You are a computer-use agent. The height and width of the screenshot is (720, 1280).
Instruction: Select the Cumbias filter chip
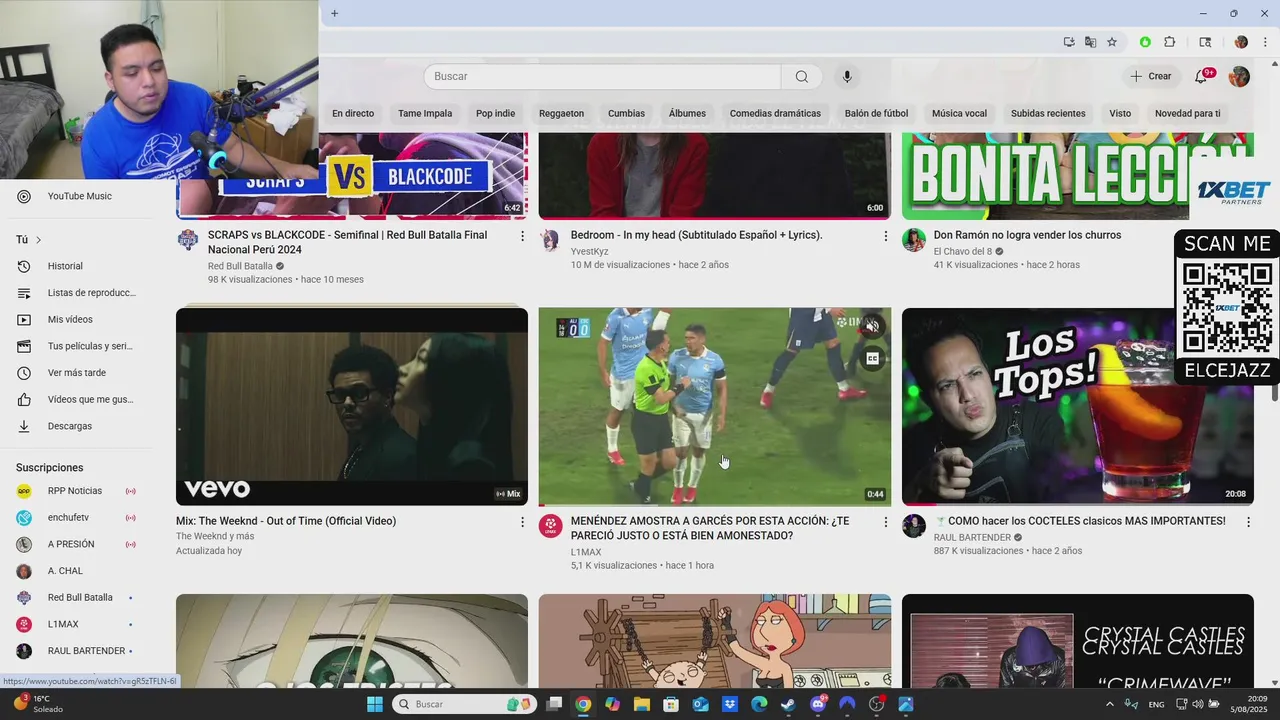(626, 114)
